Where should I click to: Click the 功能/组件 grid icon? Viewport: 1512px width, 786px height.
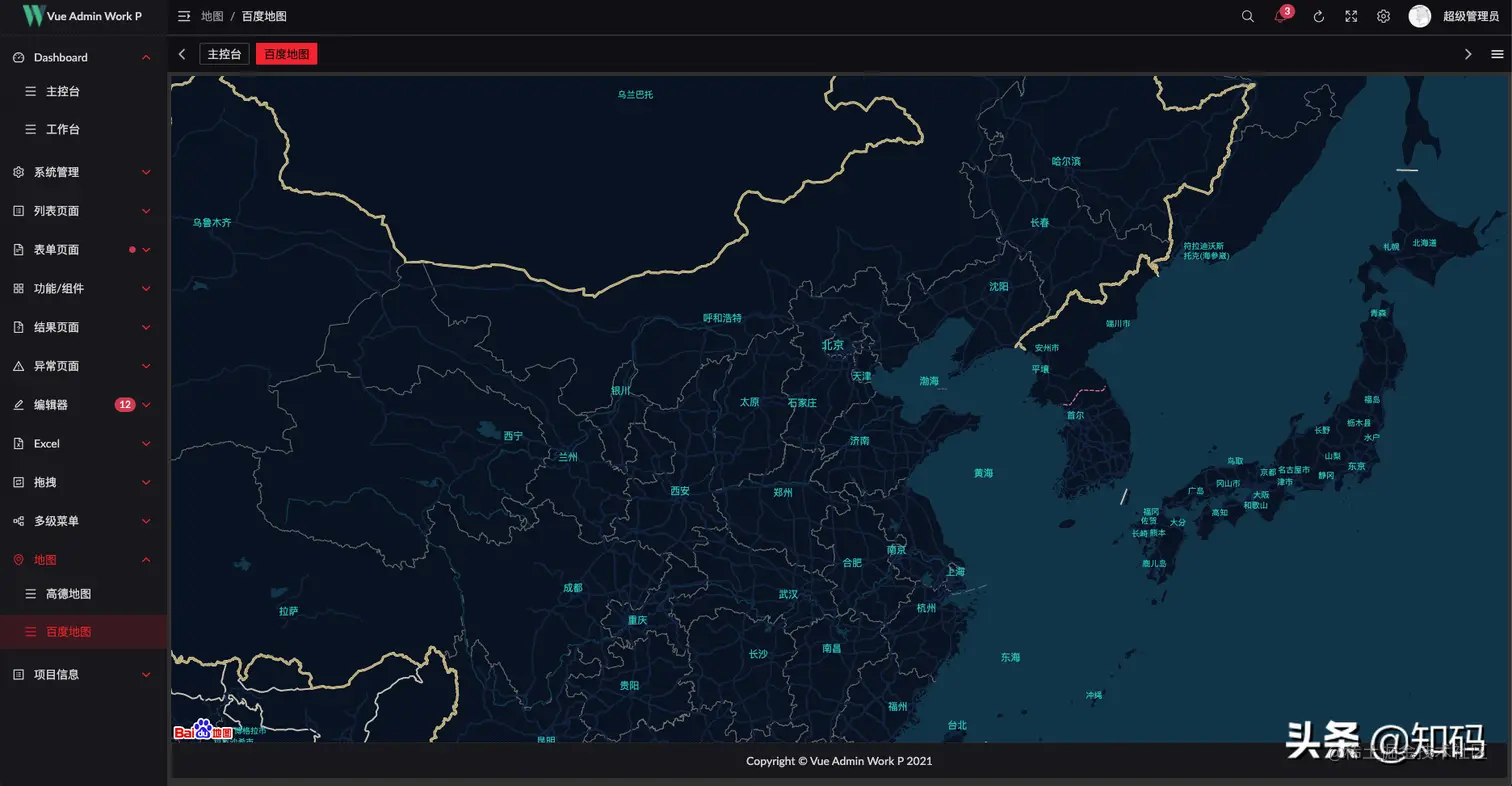pyautogui.click(x=18, y=289)
